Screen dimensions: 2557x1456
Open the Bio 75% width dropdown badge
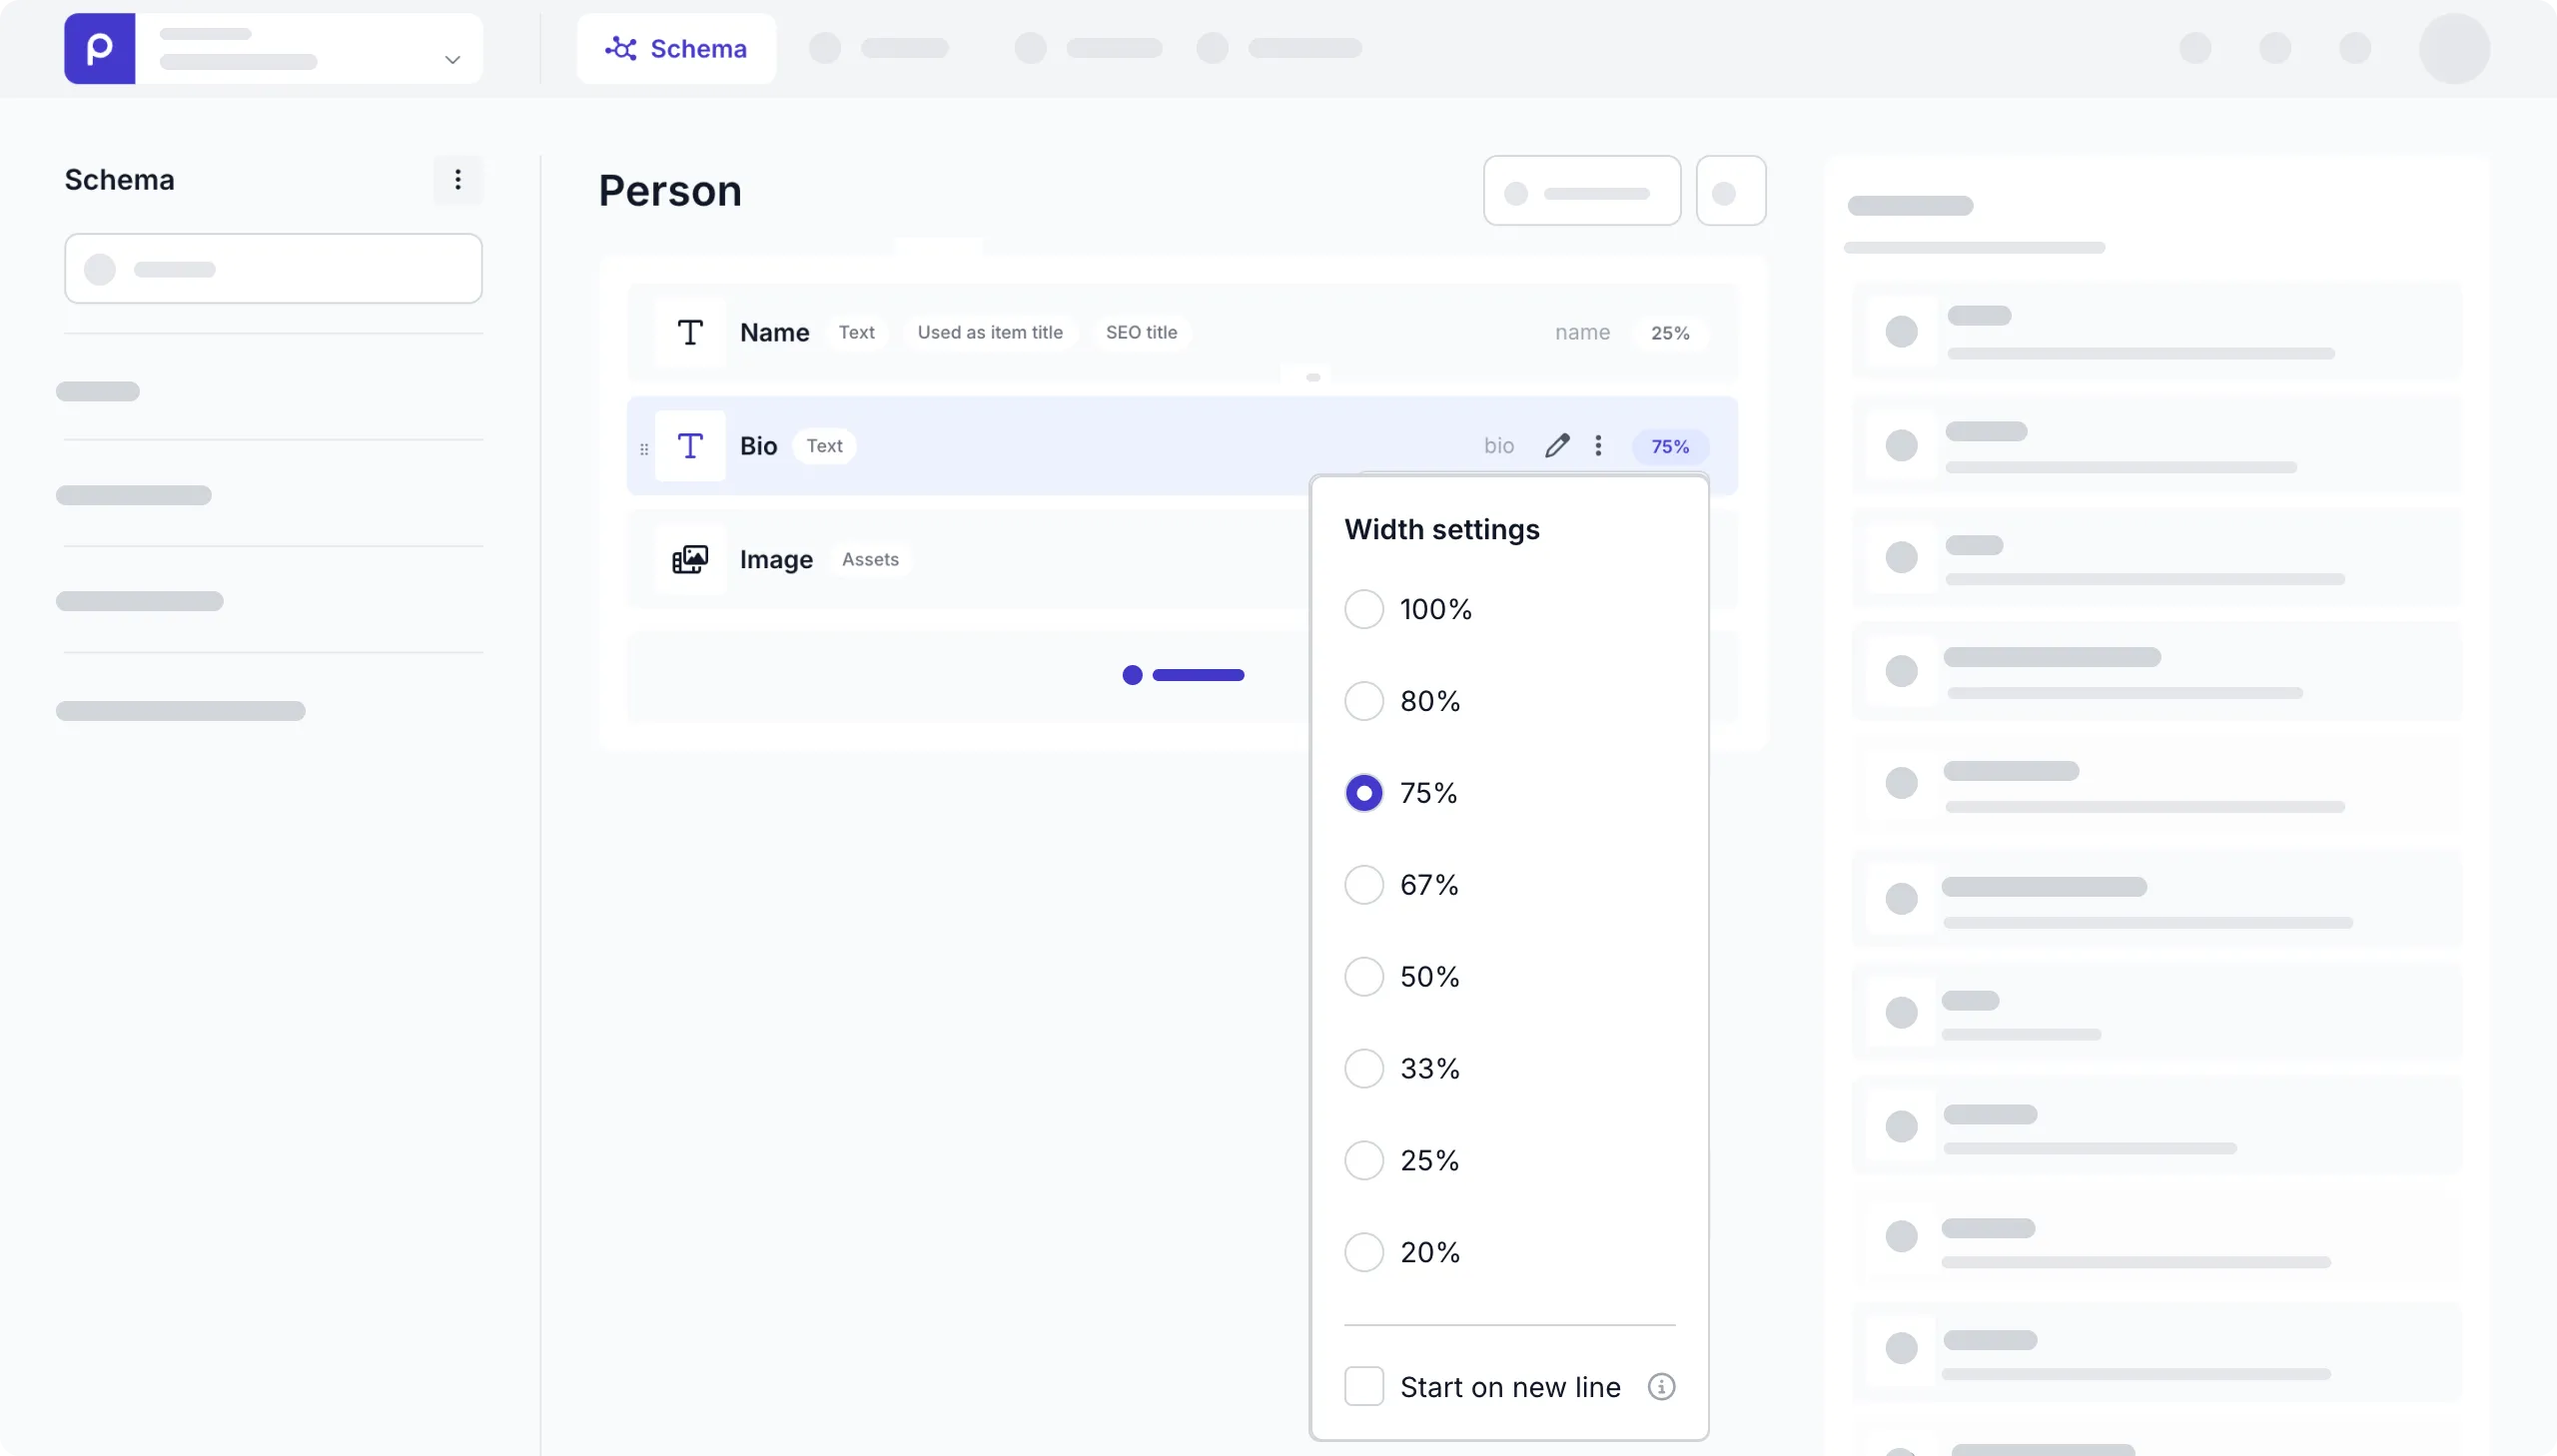point(1669,447)
